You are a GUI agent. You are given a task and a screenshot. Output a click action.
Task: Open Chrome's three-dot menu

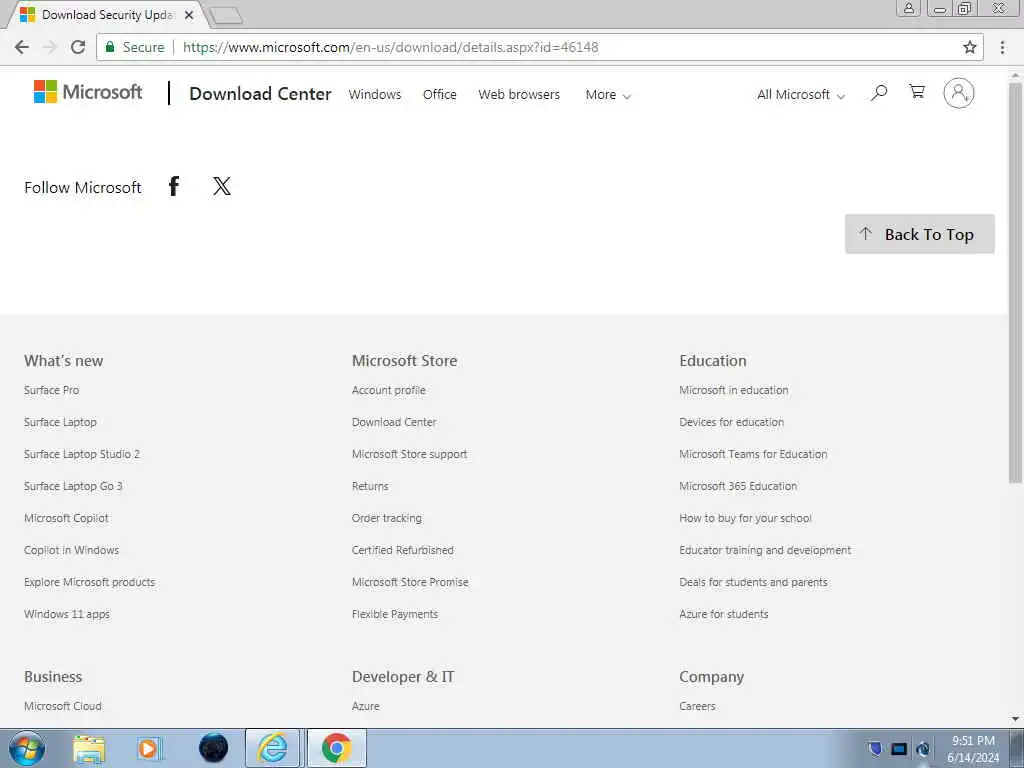coord(1002,47)
